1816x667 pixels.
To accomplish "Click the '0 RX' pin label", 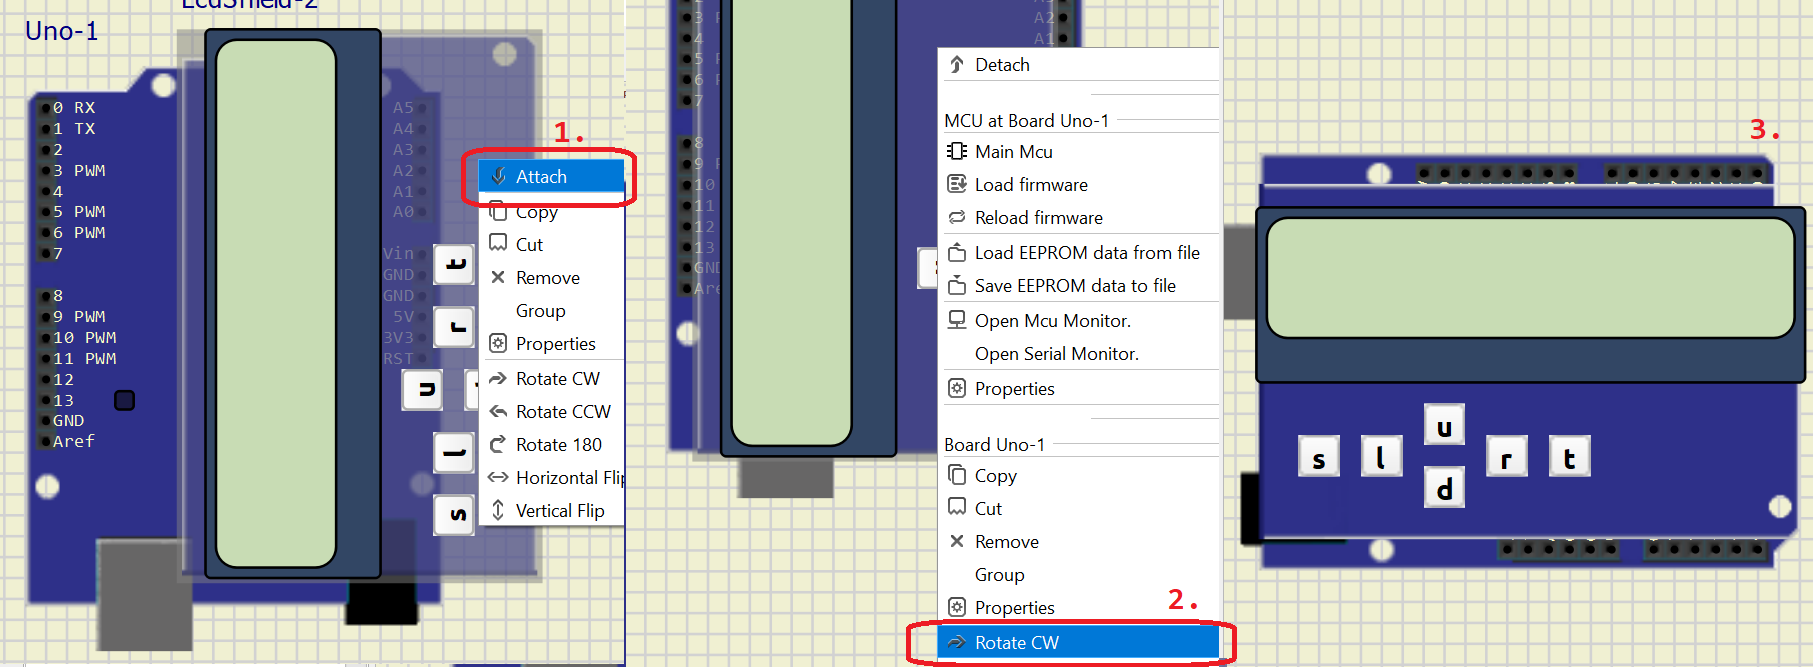I will [74, 108].
